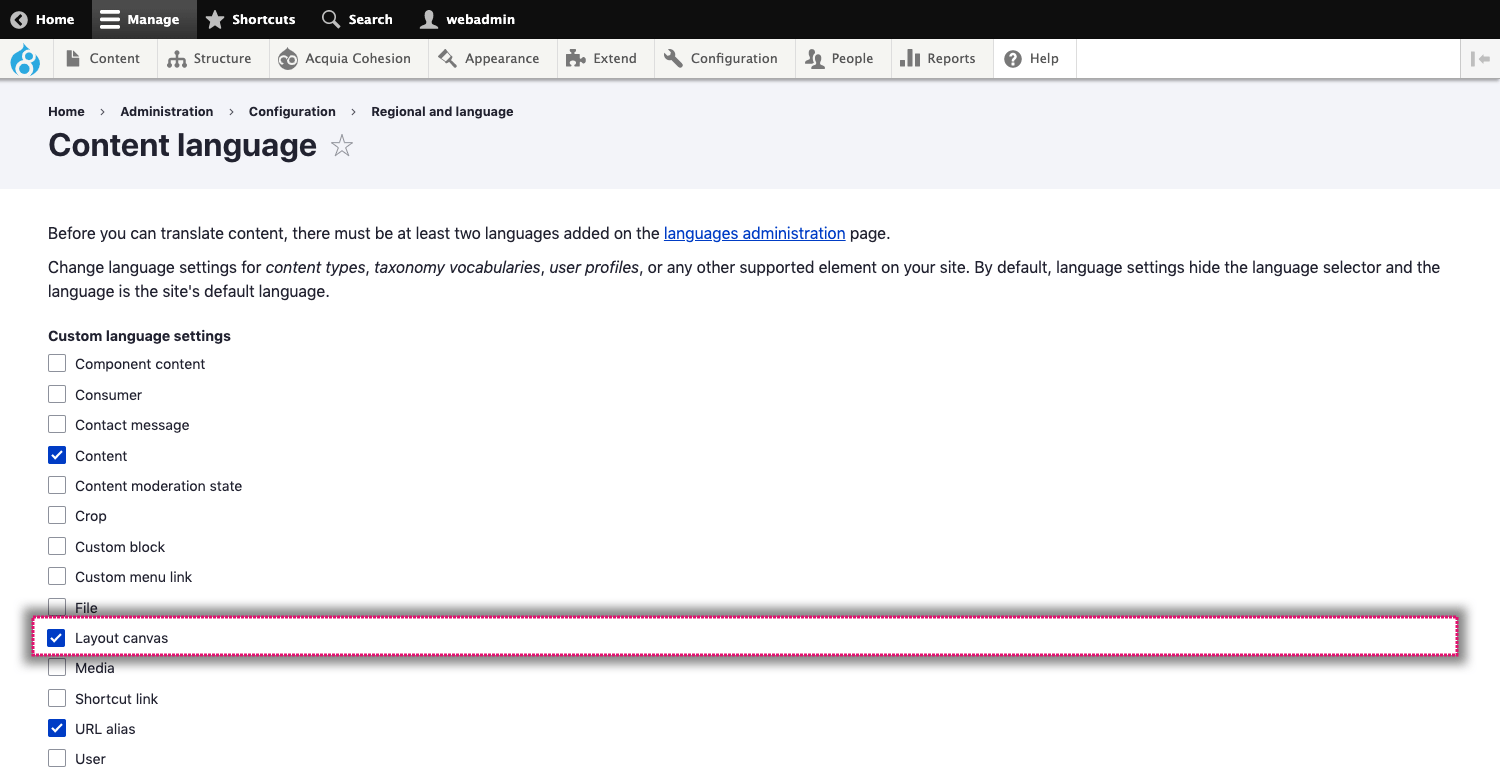Click the Acquia Cohesion icon

coord(288,59)
